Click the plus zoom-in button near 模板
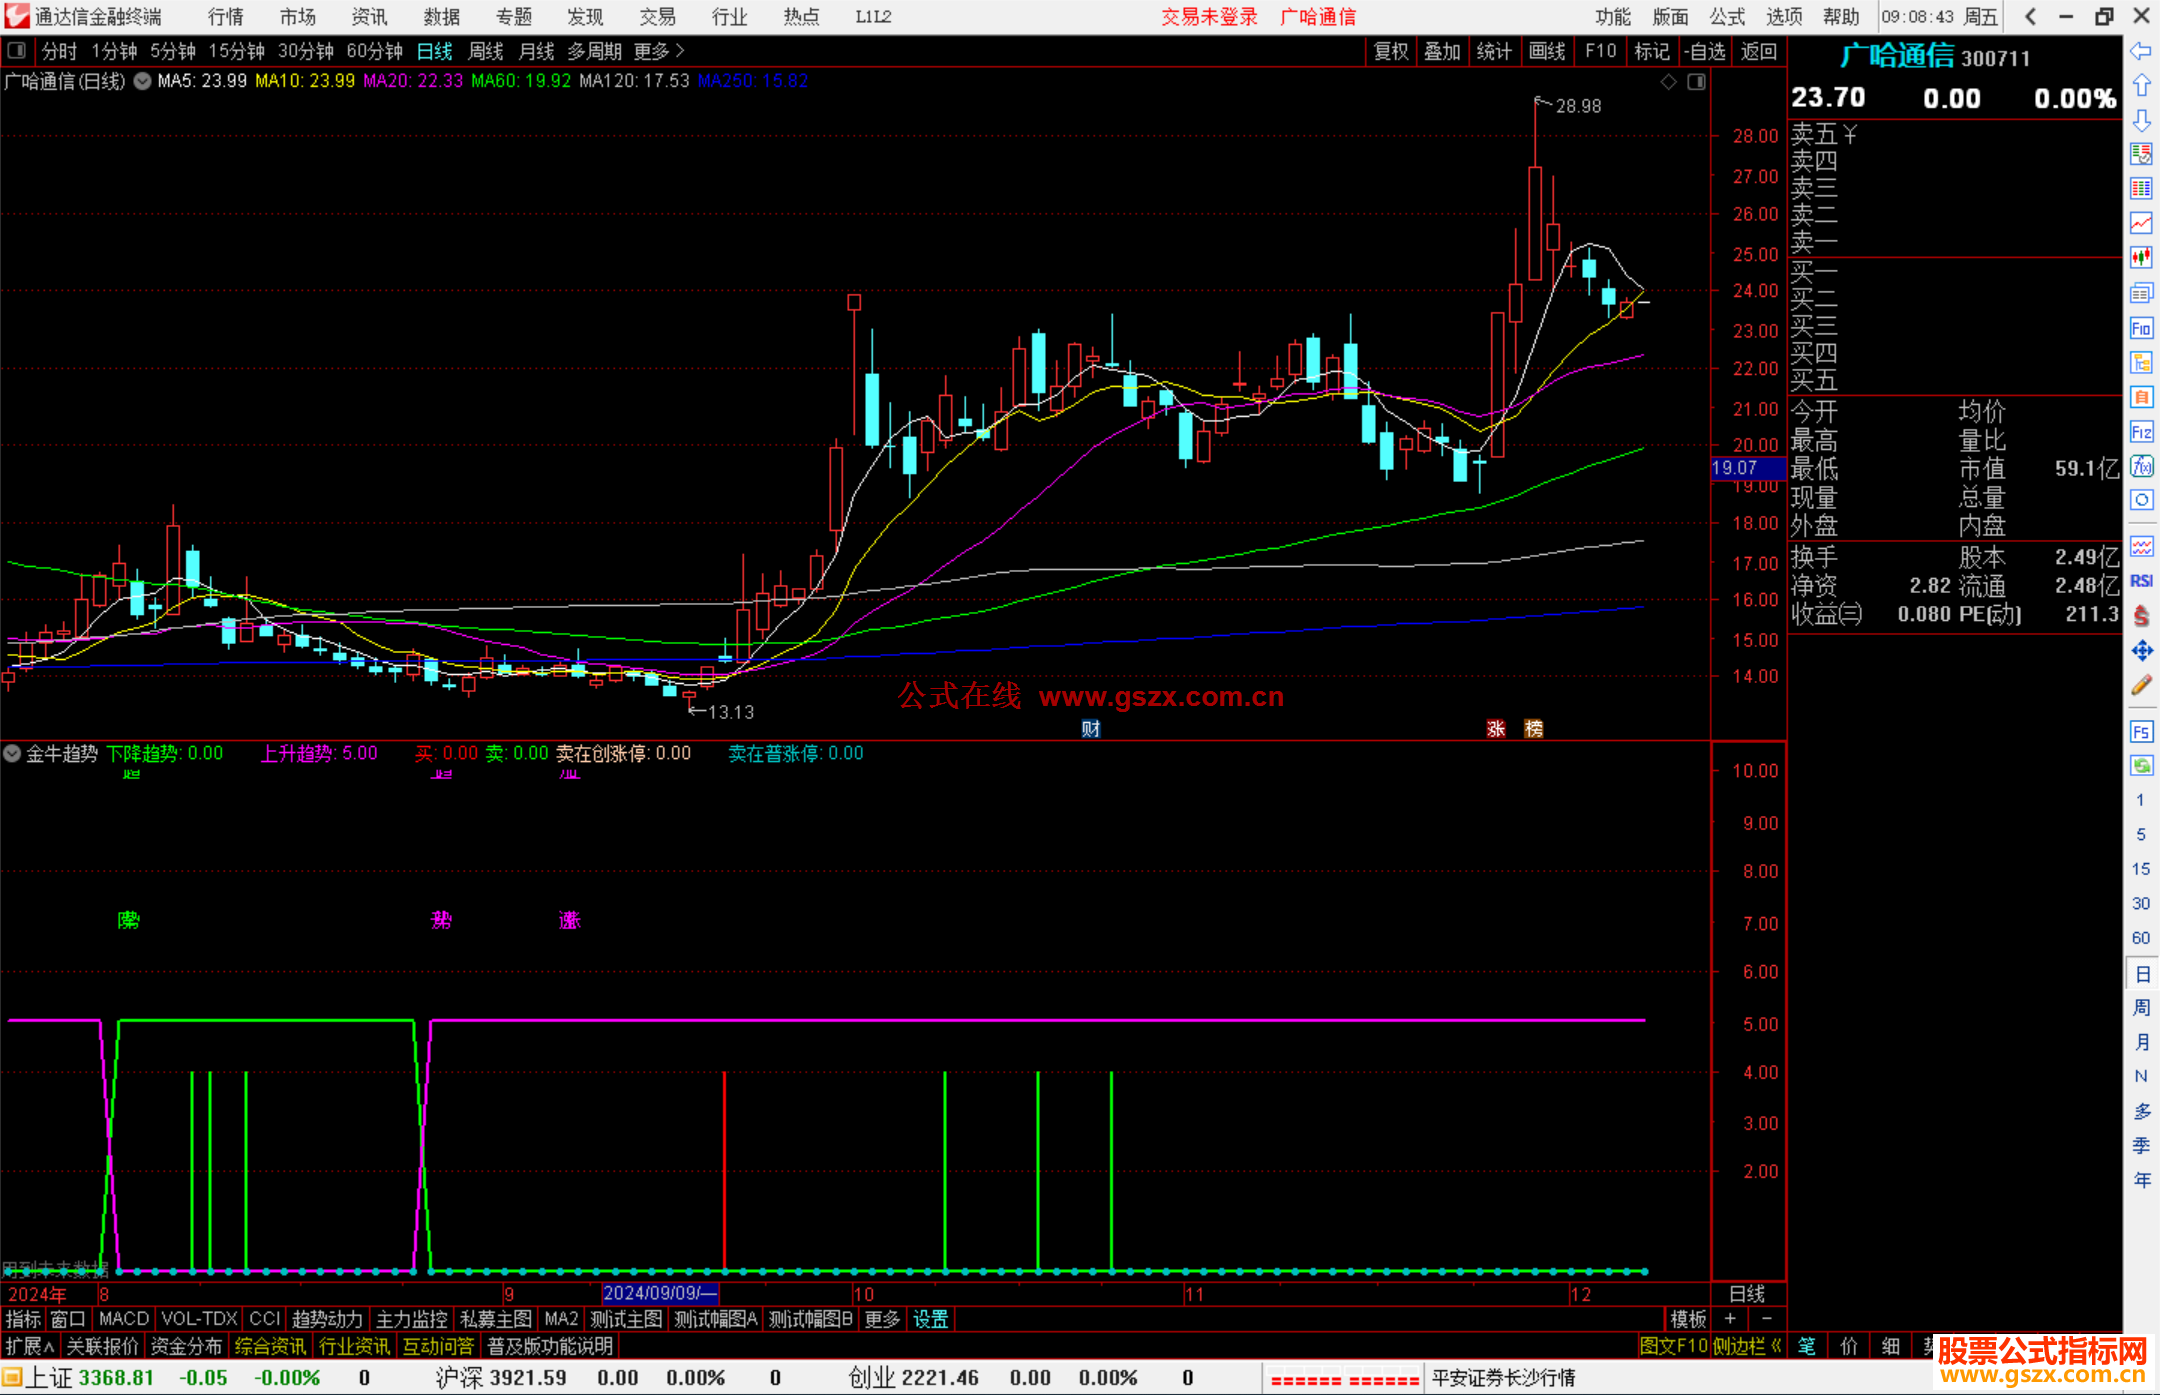The height and width of the screenshot is (1395, 2160). click(x=1731, y=1319)
